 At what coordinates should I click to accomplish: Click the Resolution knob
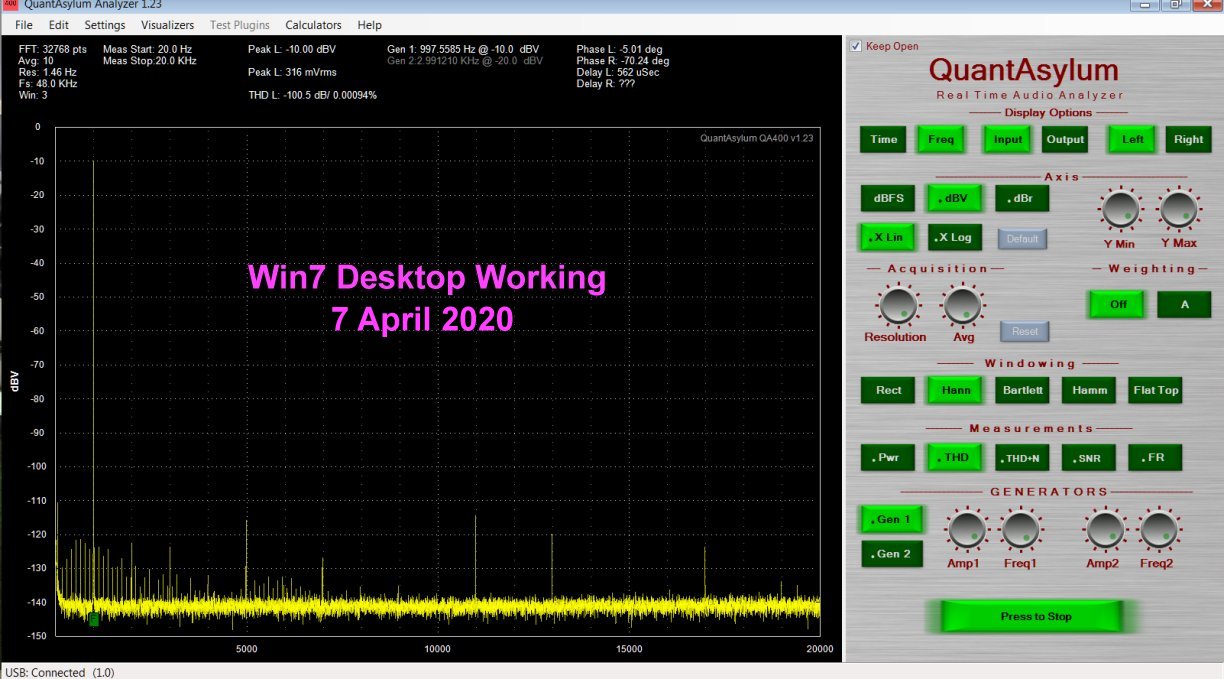coord(896,304)
